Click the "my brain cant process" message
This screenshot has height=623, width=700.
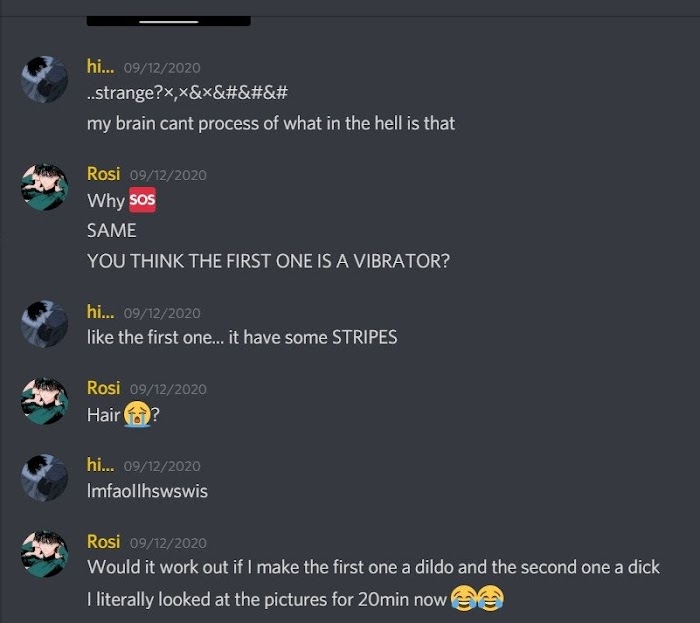click(270, 124)
